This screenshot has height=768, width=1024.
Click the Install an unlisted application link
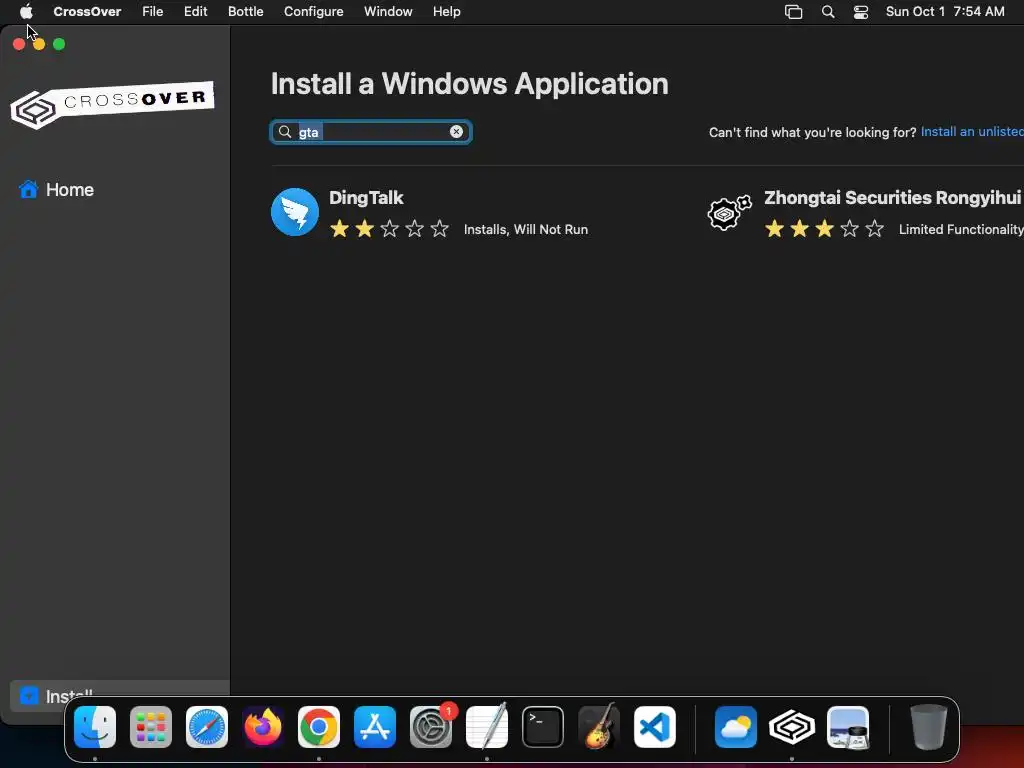coord(972,132)
